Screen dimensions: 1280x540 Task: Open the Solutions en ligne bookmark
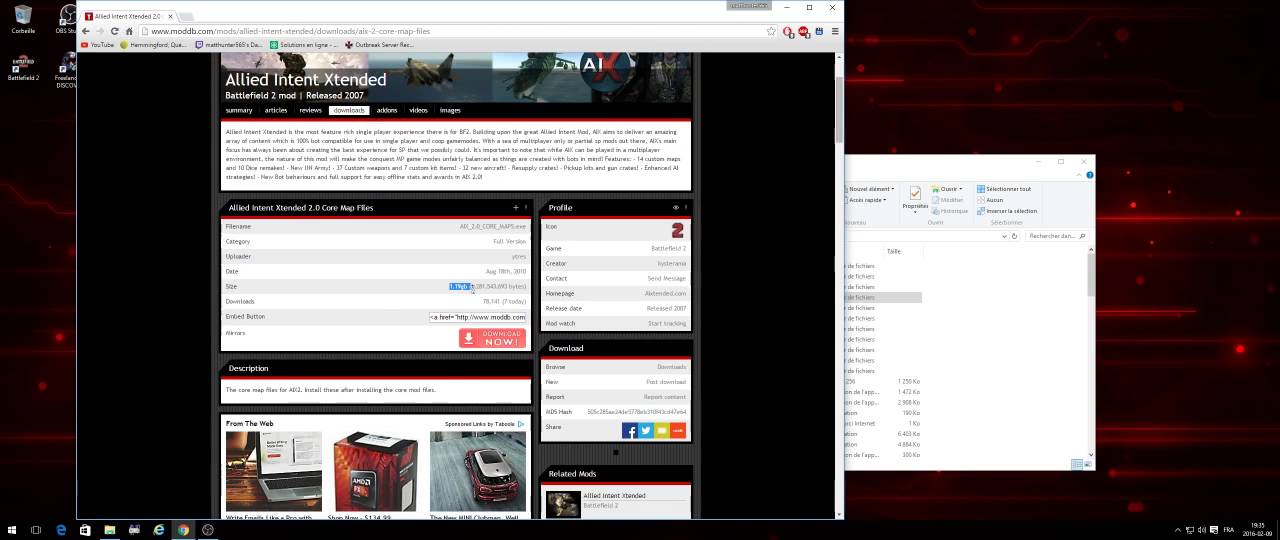click(304, 44)
